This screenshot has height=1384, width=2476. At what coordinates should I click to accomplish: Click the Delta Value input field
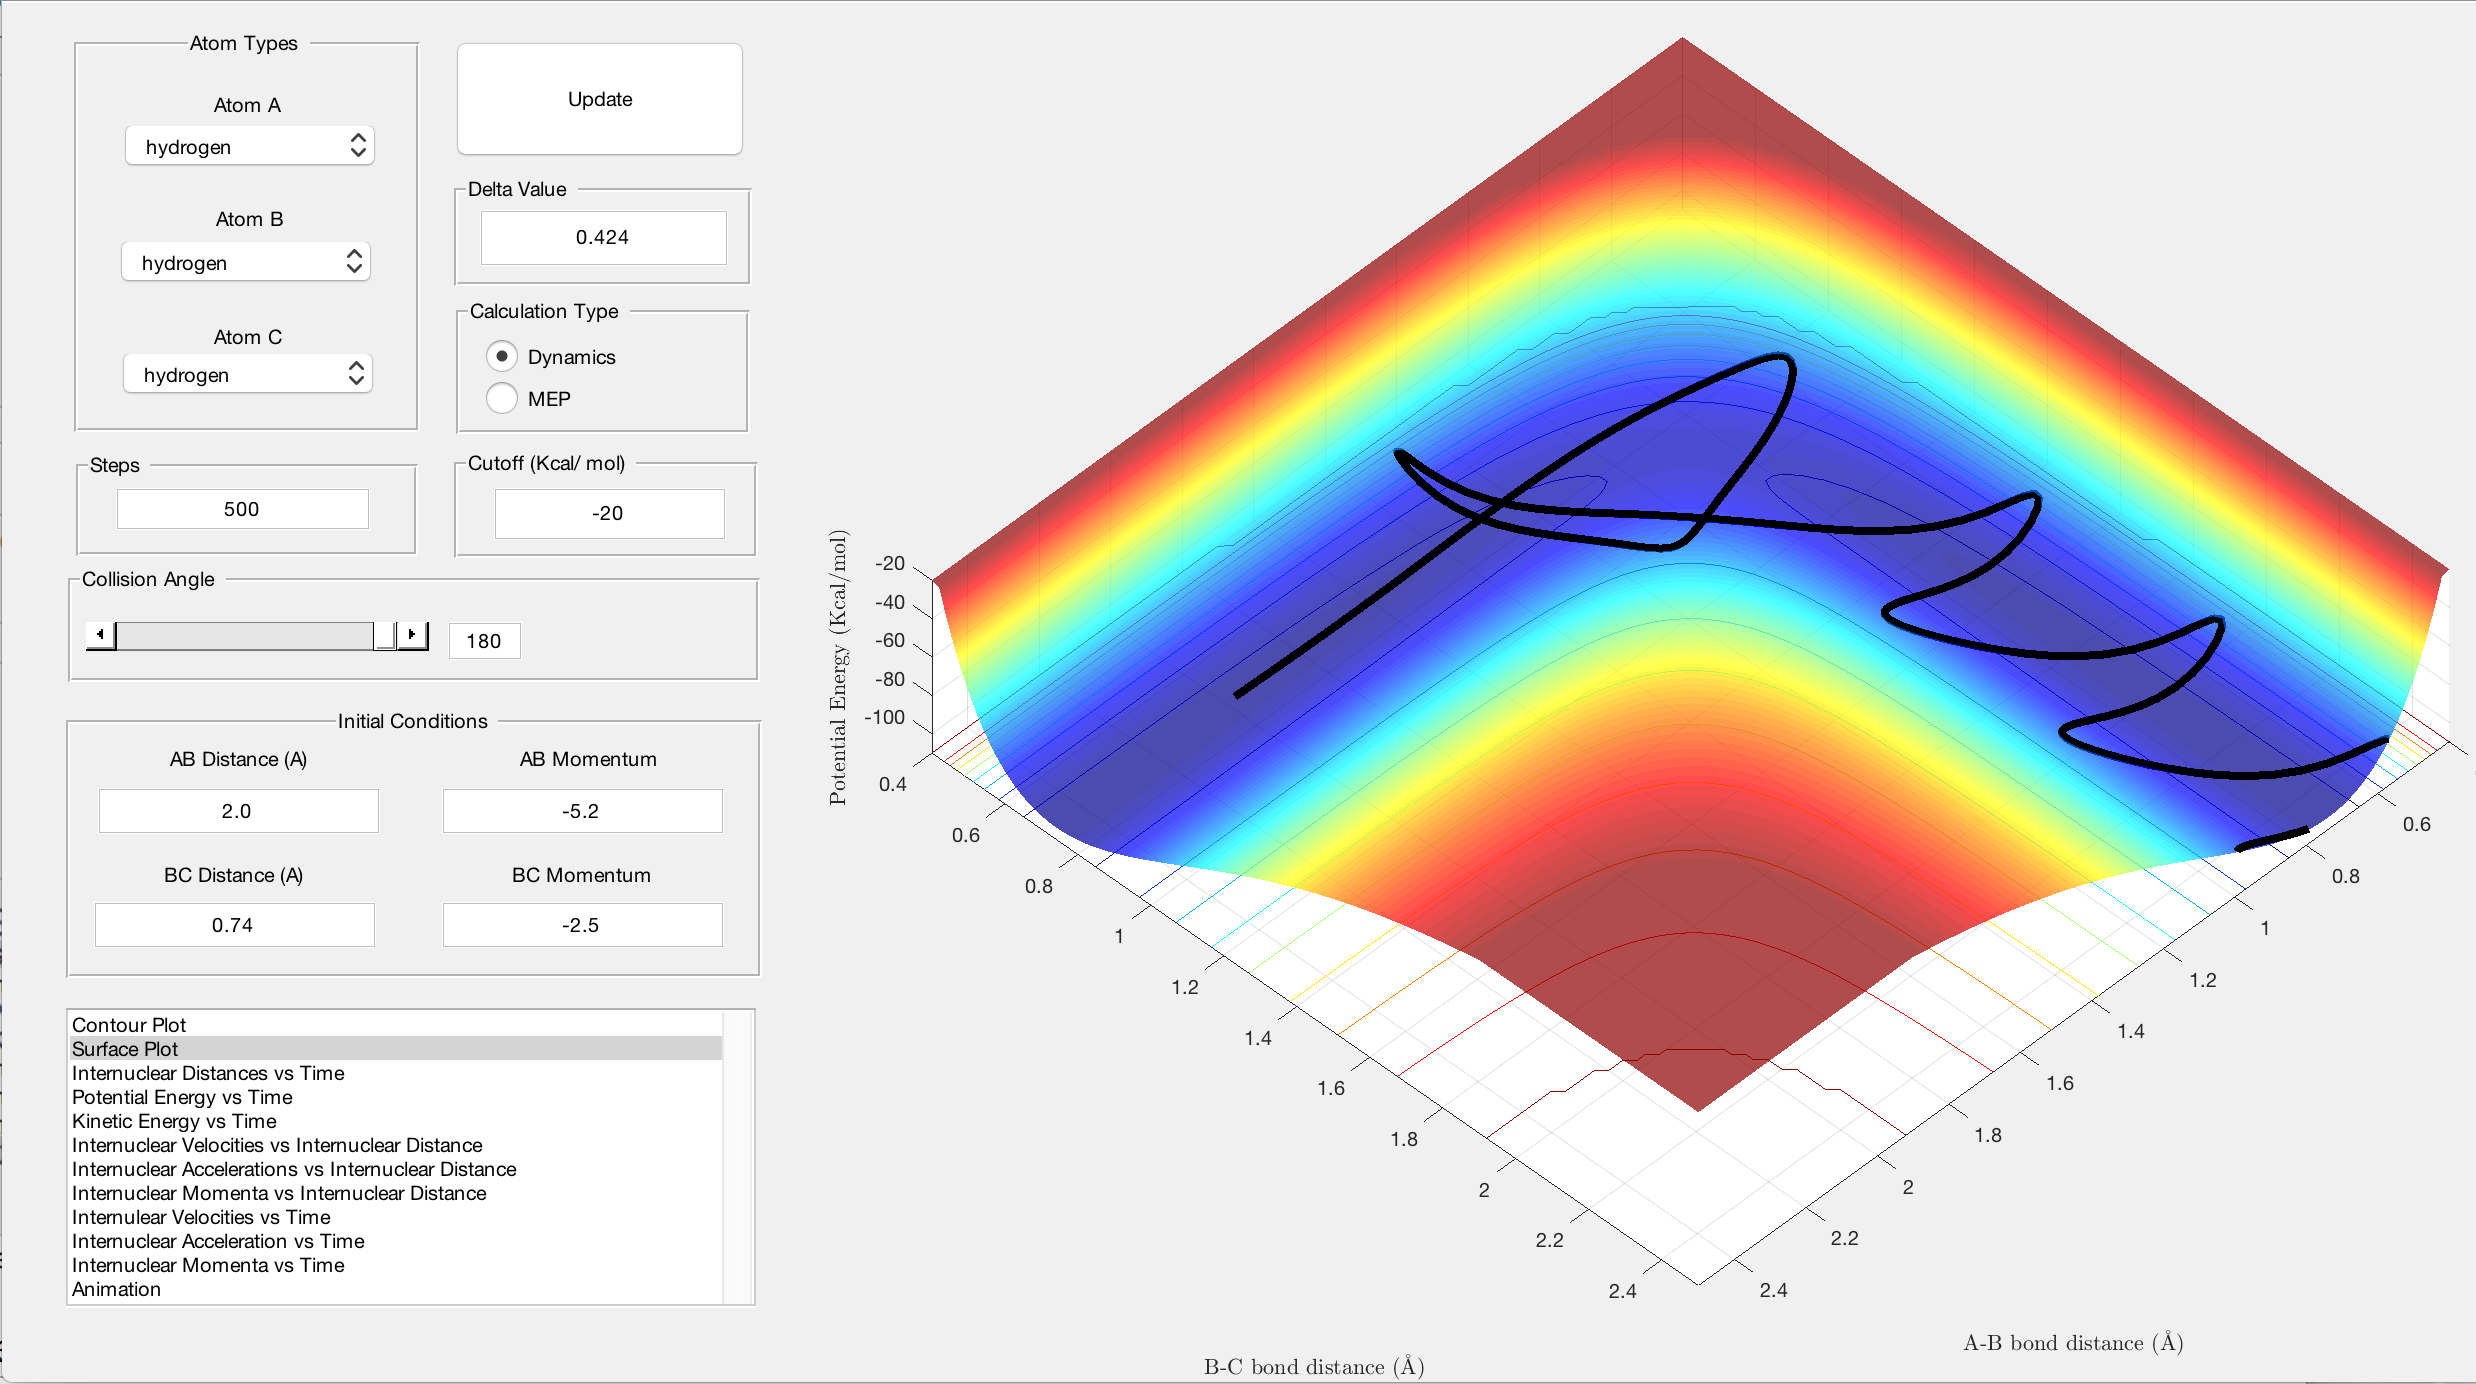603,237
